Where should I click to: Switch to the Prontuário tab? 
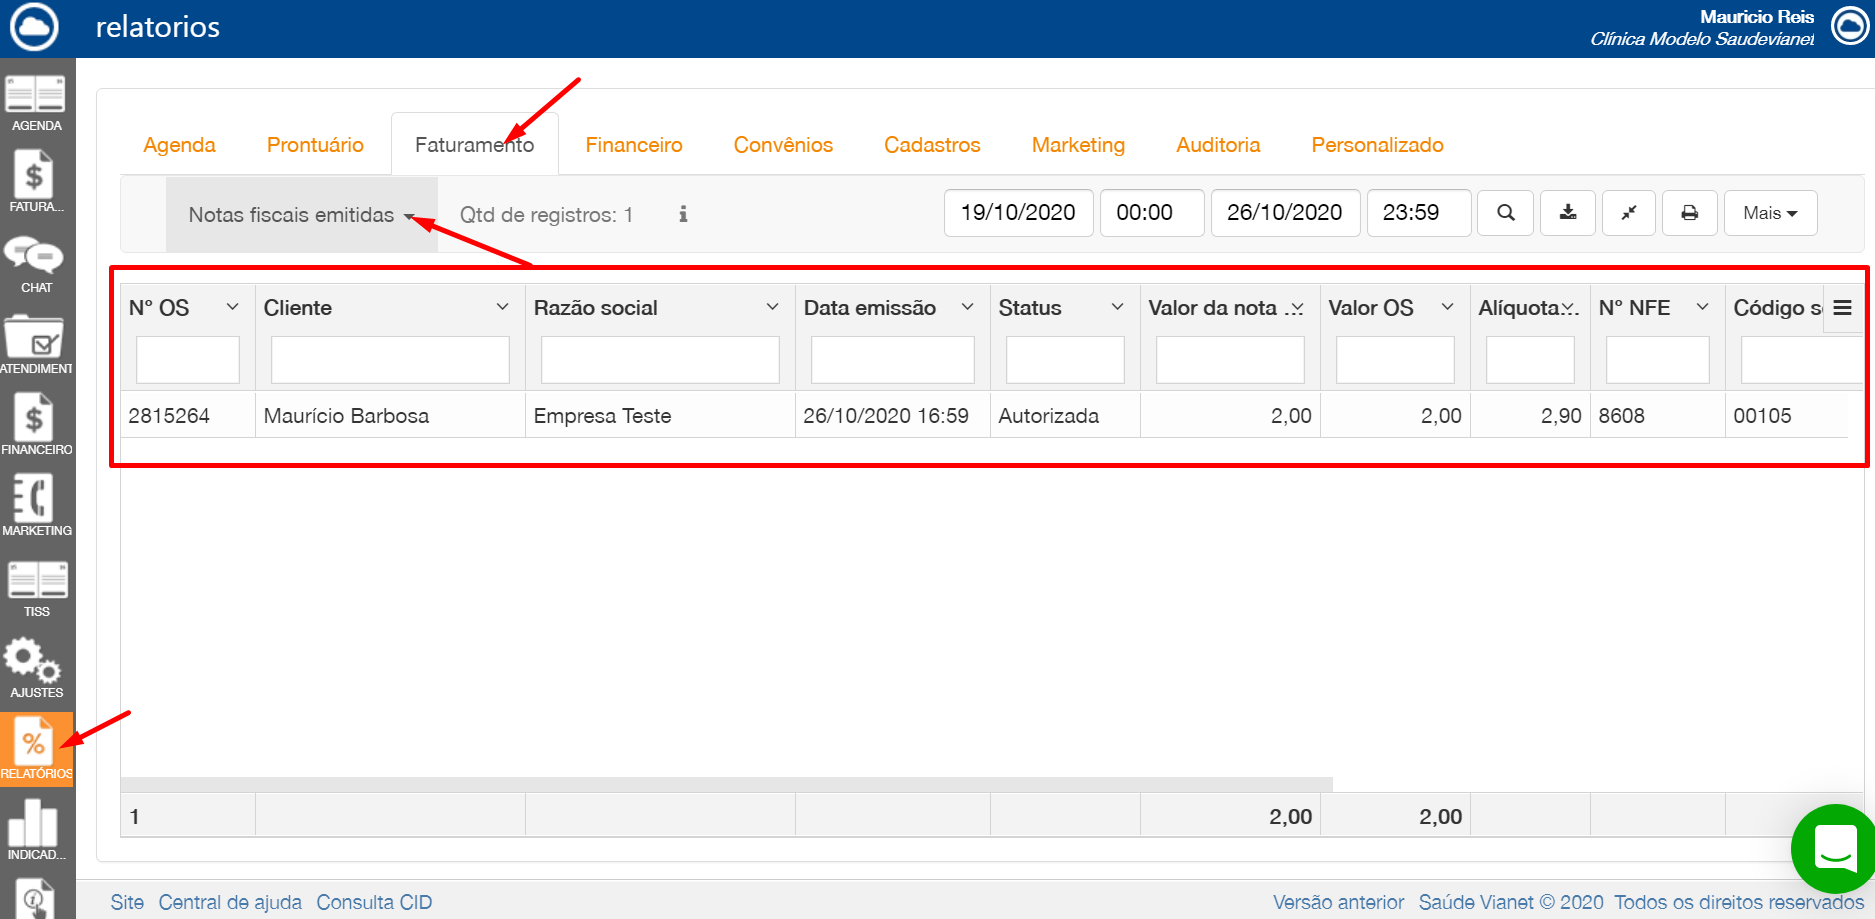pyautogui.click(x=315, y=145)
